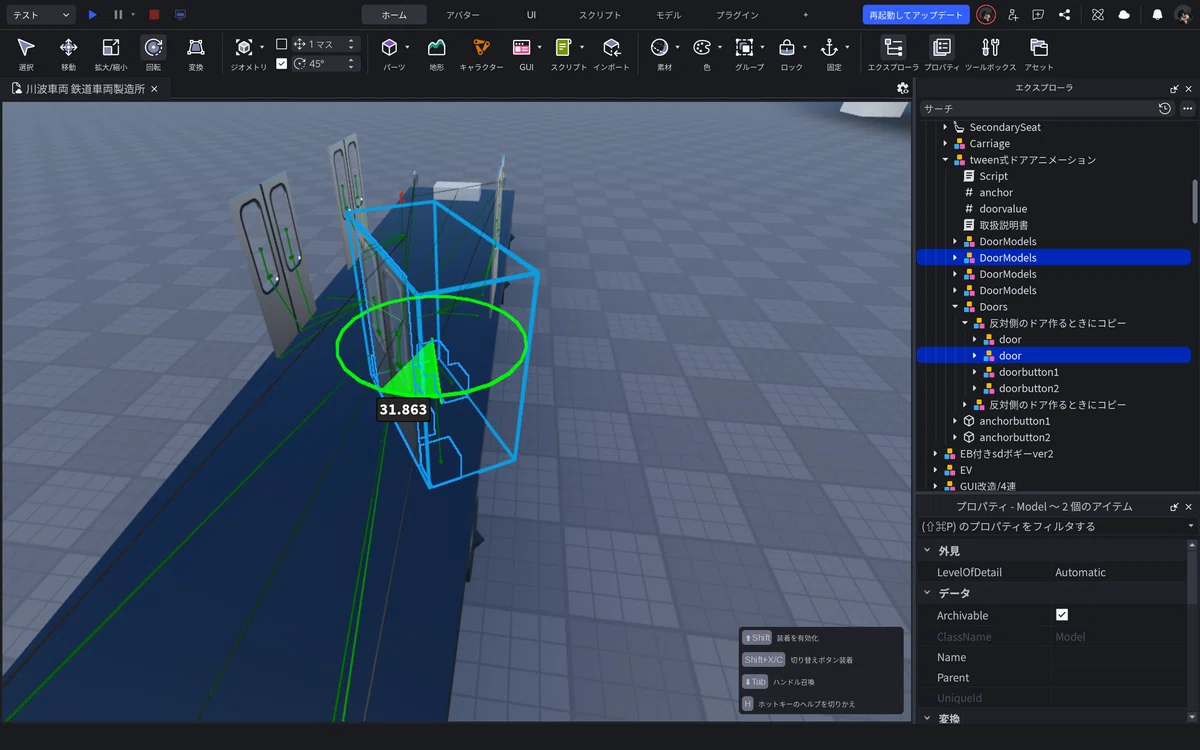The height and width of the screenshot is (750, 1200).
Task: Open the 素材 (Material) picker icon
Action: (660, 48)
